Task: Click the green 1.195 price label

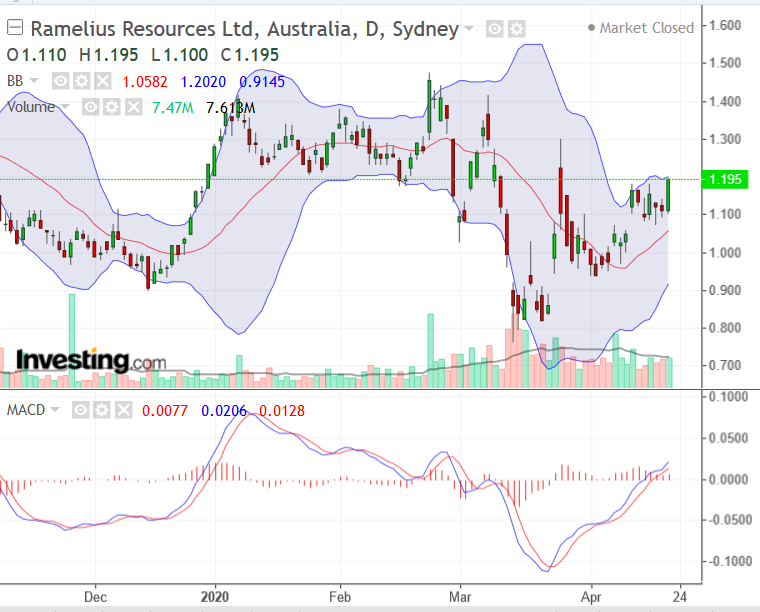Action: pyautogui.click(x=725, y=179)
